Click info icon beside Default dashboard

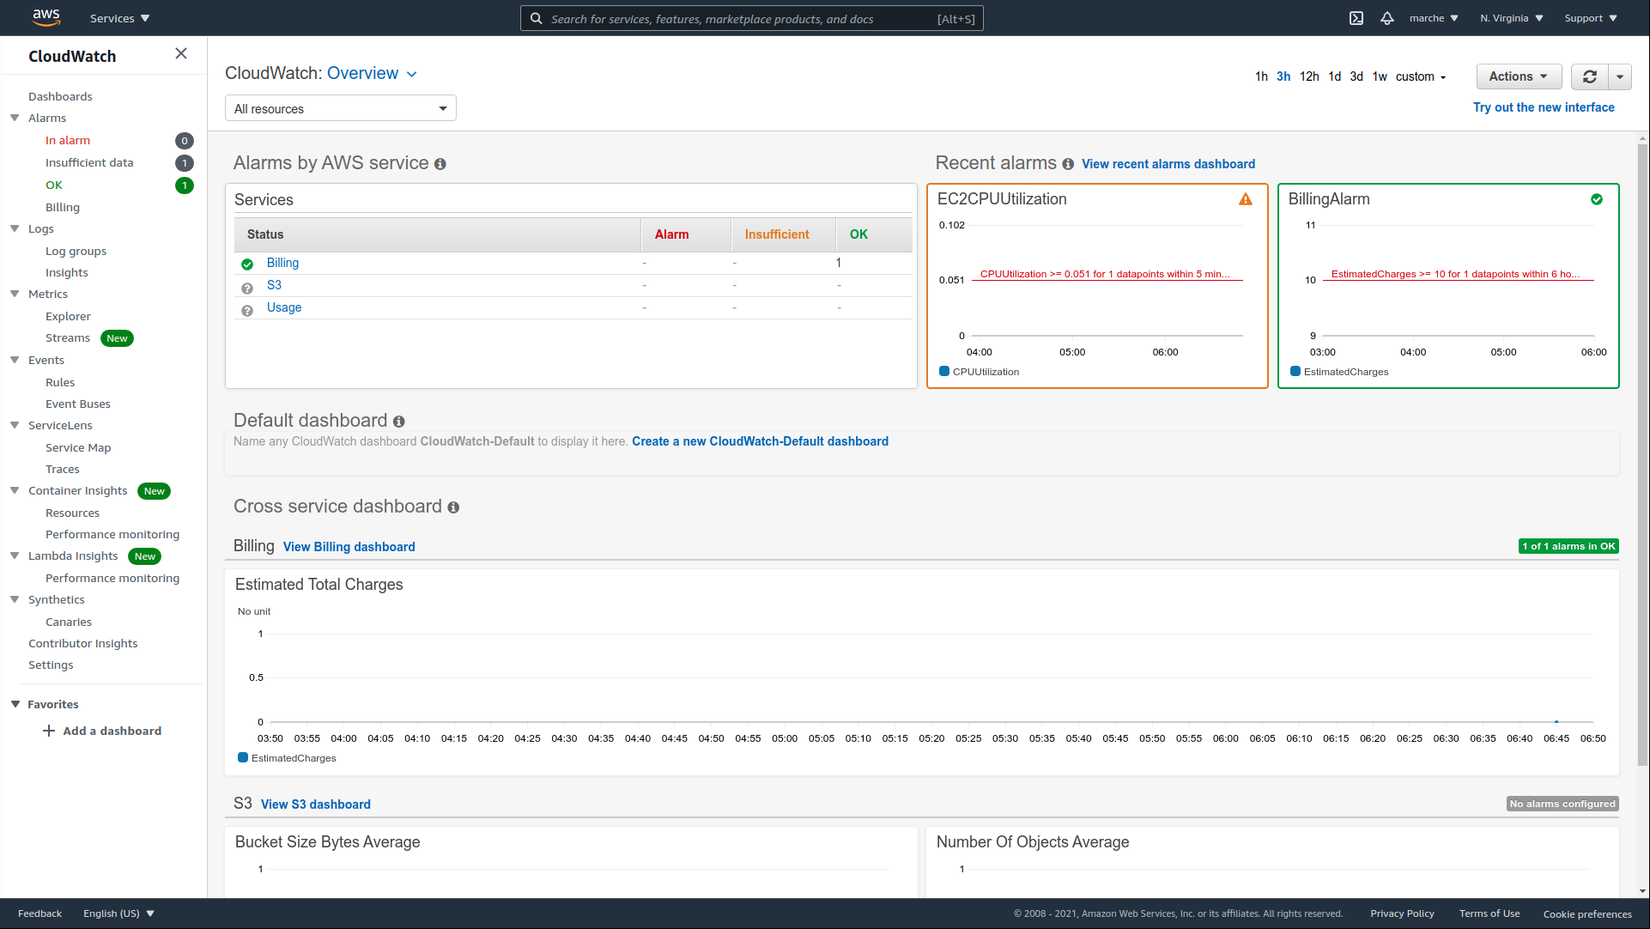point(399,422)
